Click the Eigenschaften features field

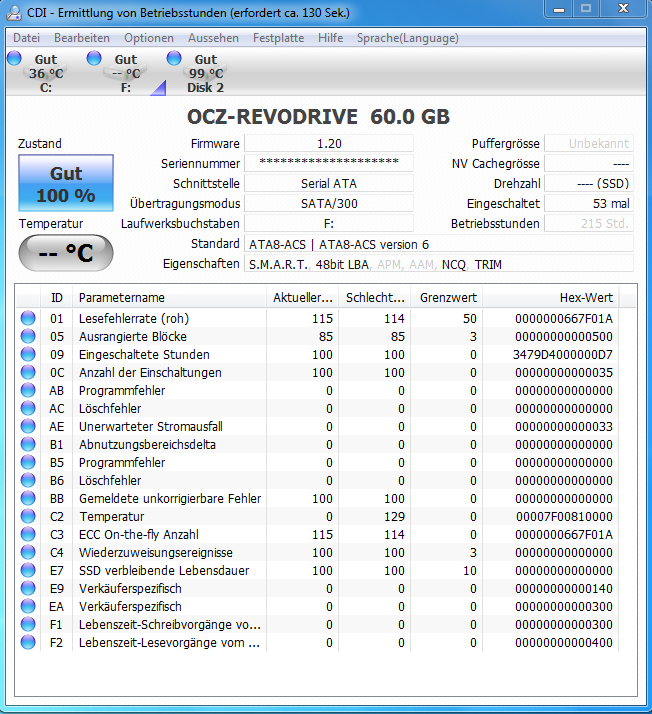438,264
